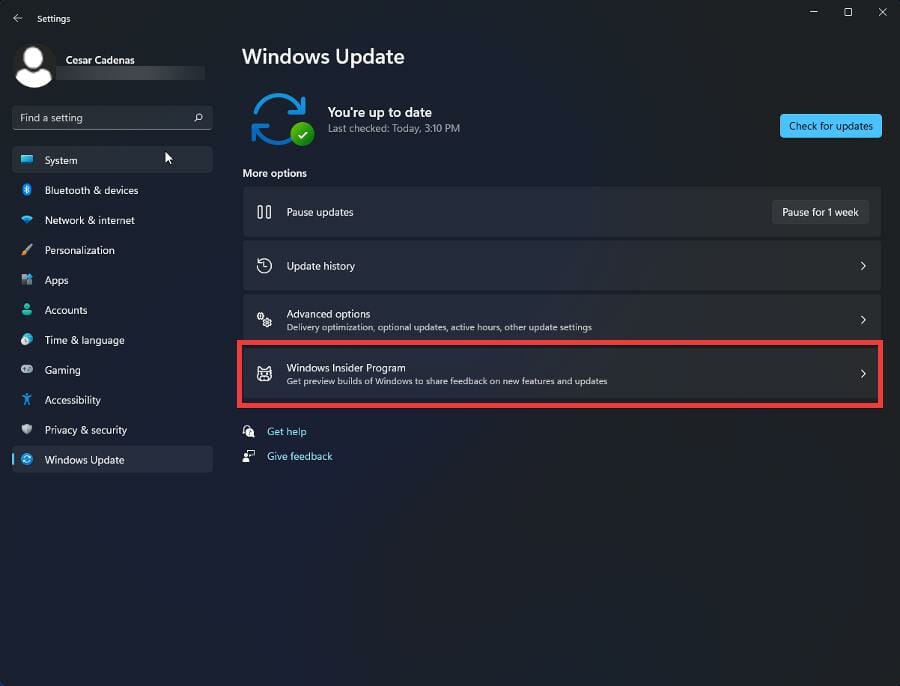Click the Windows Update page heading
This screenshot has height=686, width=900.
click(x=323, y=56)
